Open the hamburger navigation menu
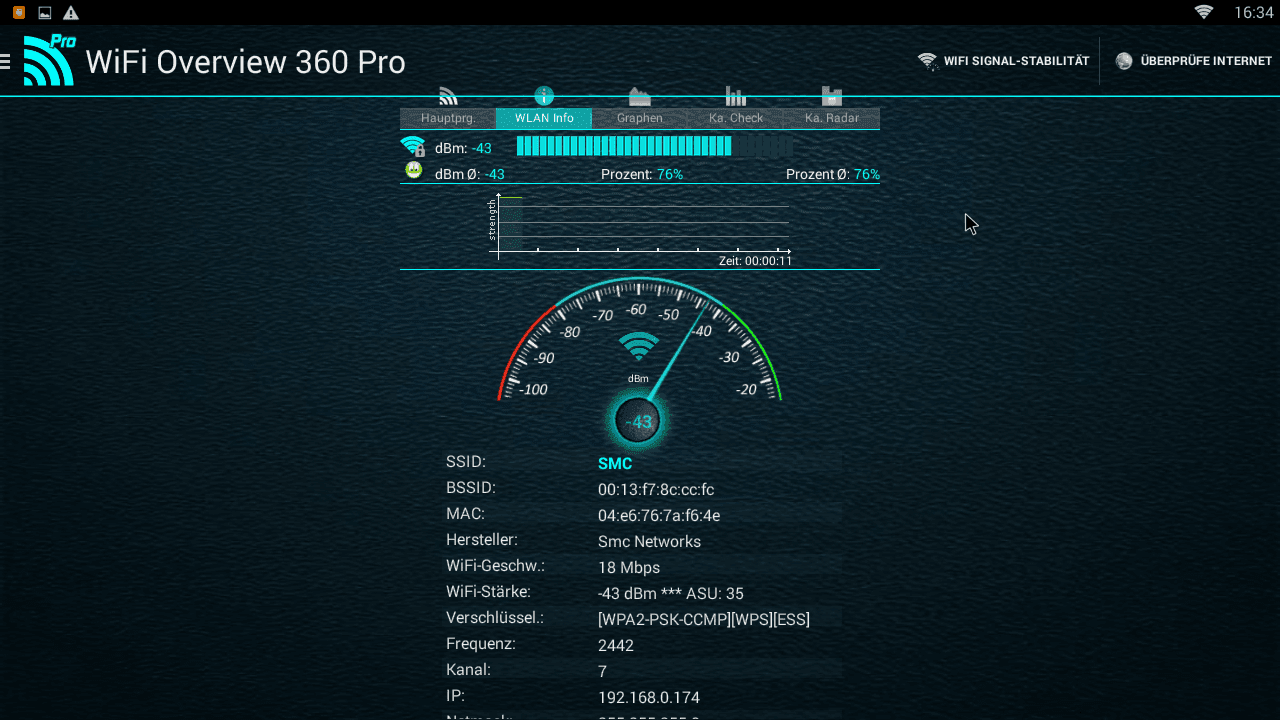This screenshot has width=1280, height=720. pyautogui.click(x=6, y=62)
